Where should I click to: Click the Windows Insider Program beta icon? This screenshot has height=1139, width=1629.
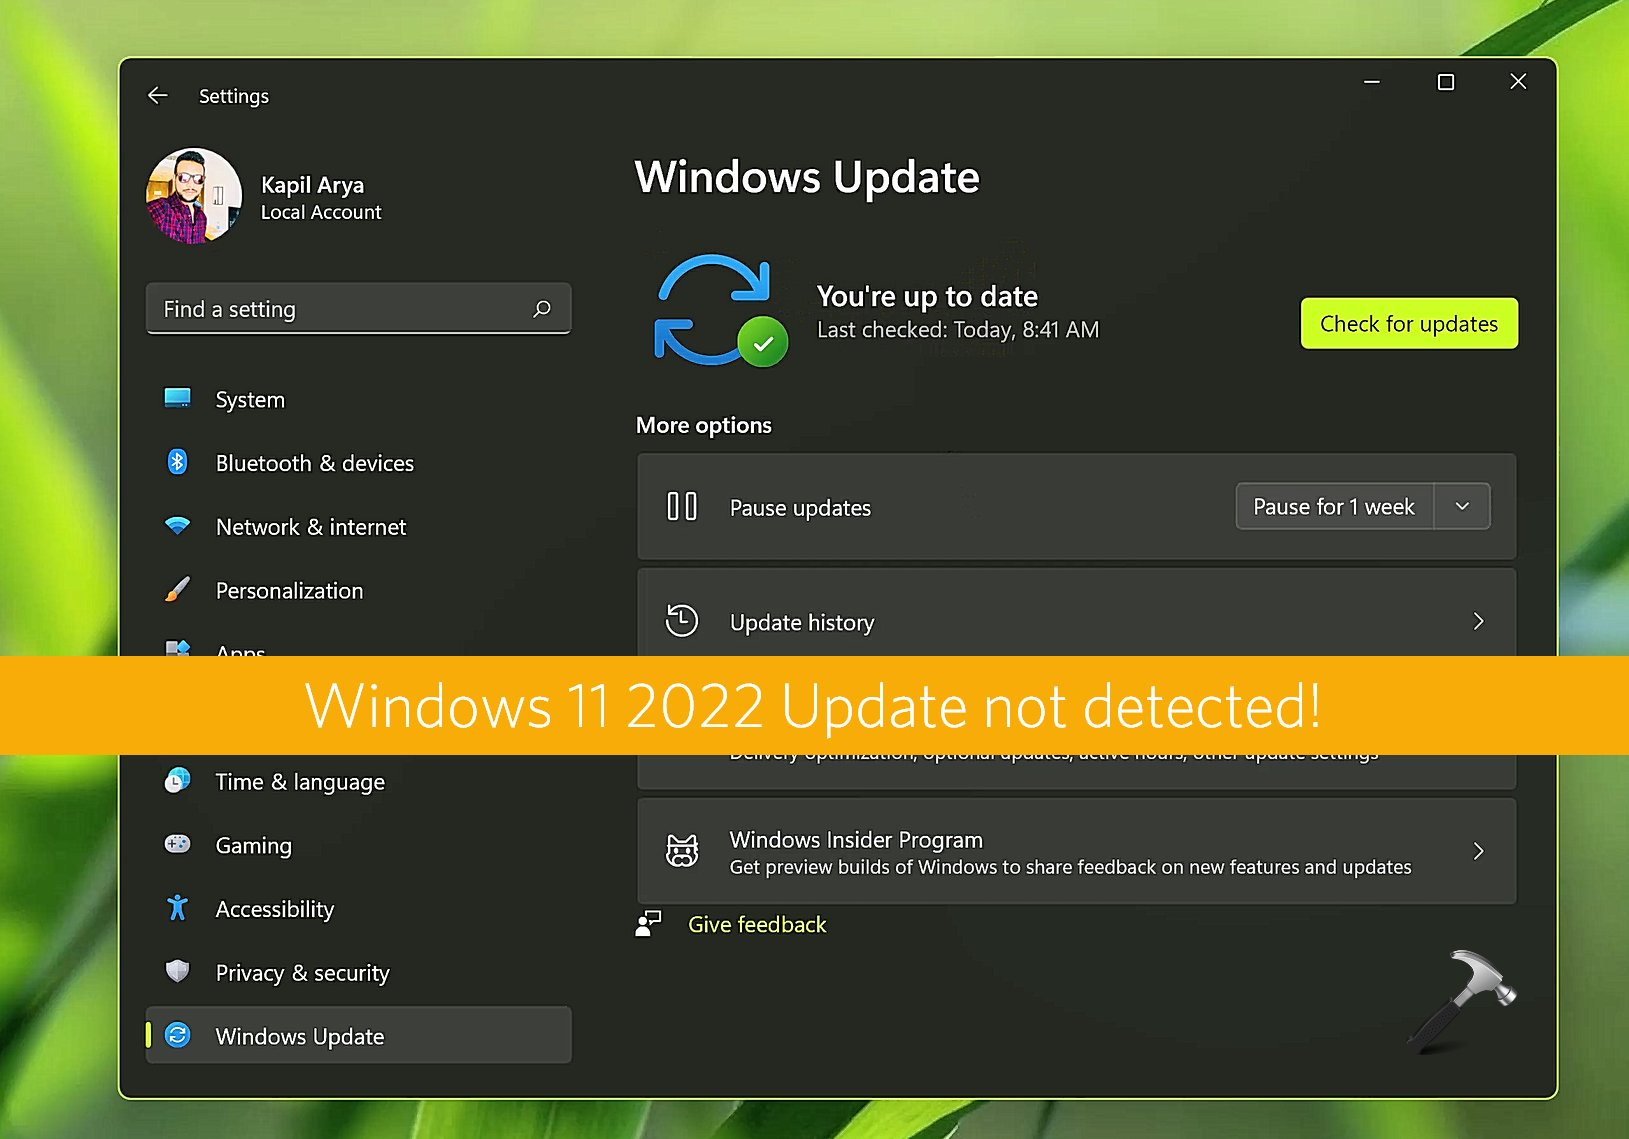[682, 850]
